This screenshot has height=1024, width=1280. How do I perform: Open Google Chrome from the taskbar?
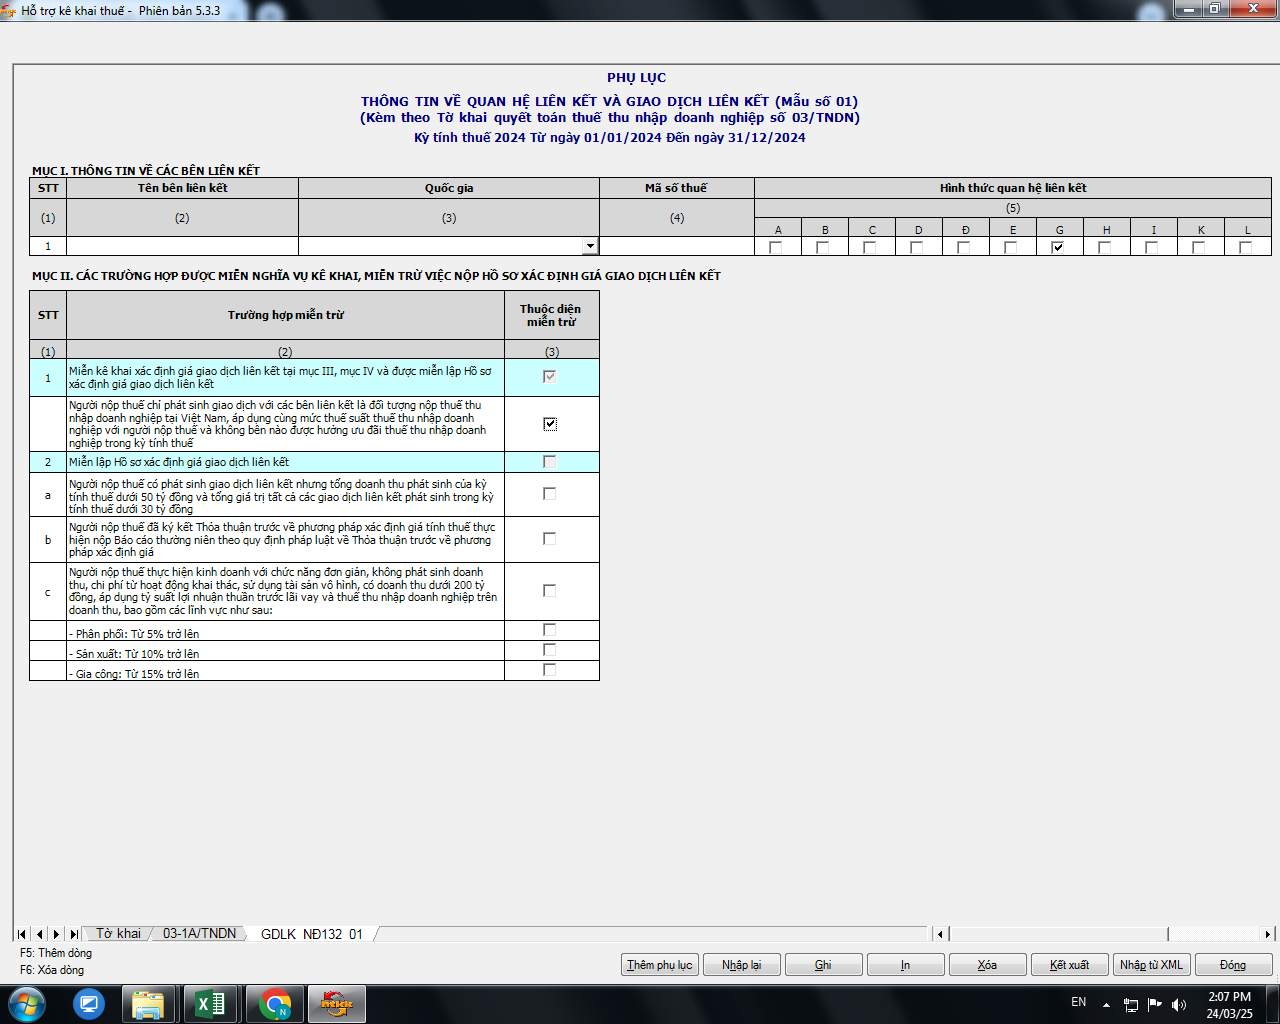click(x=274, y=1003)
